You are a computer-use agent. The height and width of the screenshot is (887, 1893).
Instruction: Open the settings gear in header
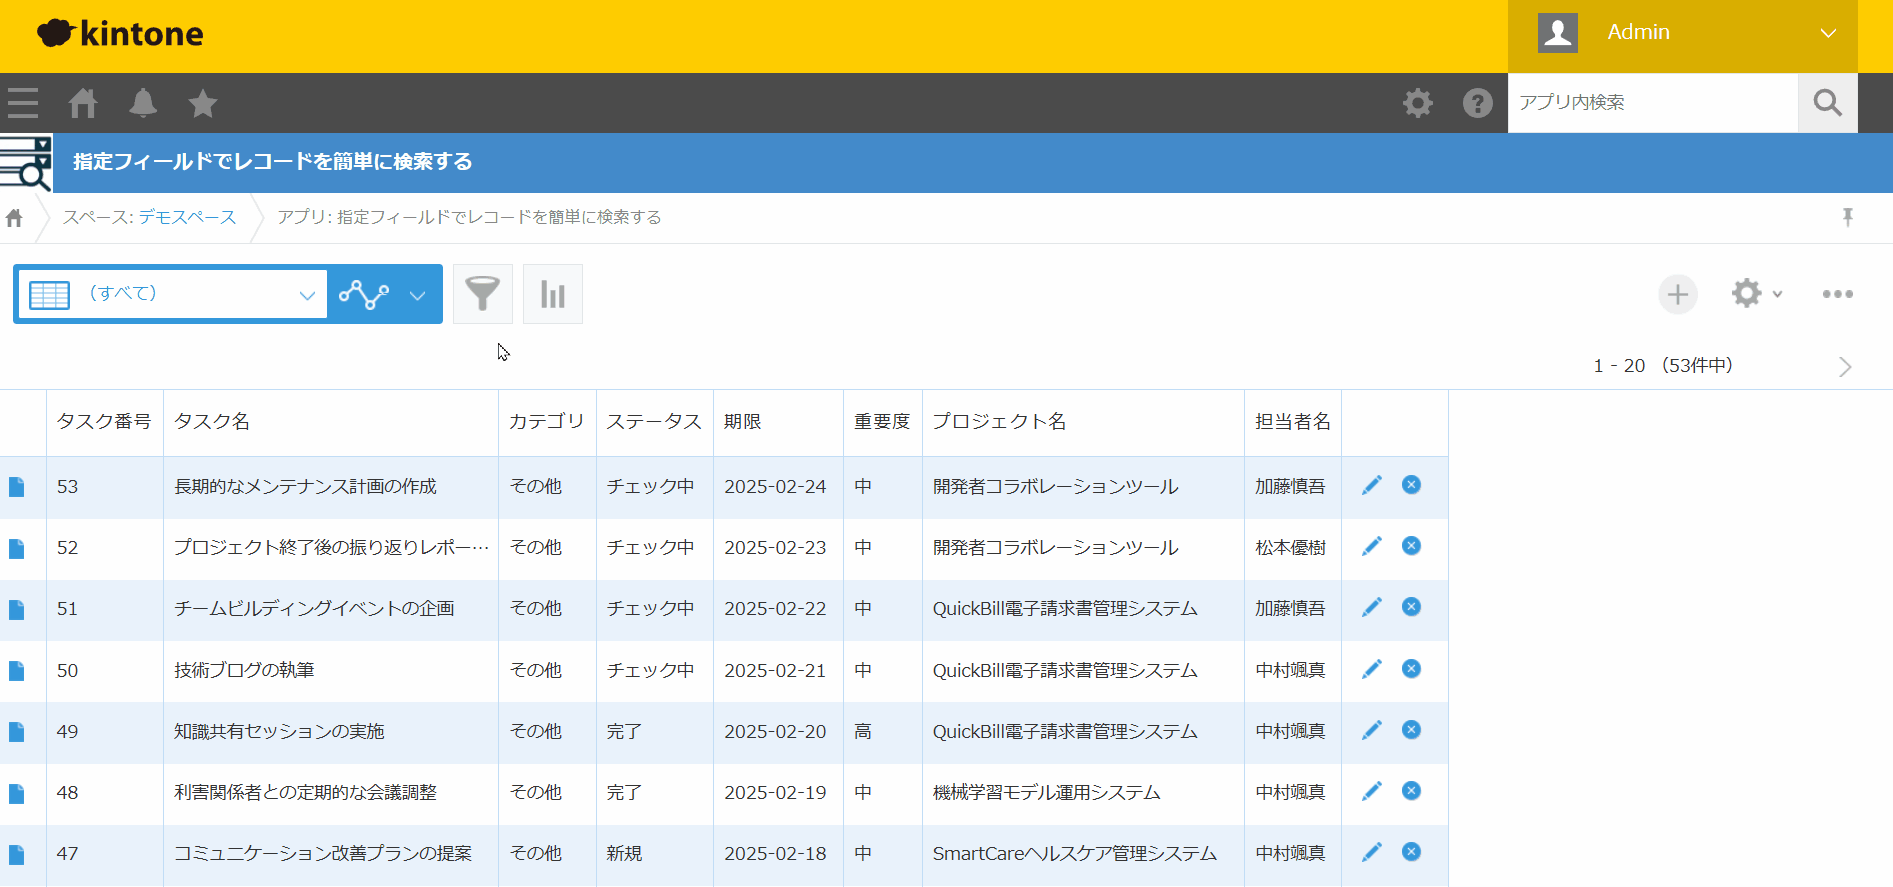1417,103
